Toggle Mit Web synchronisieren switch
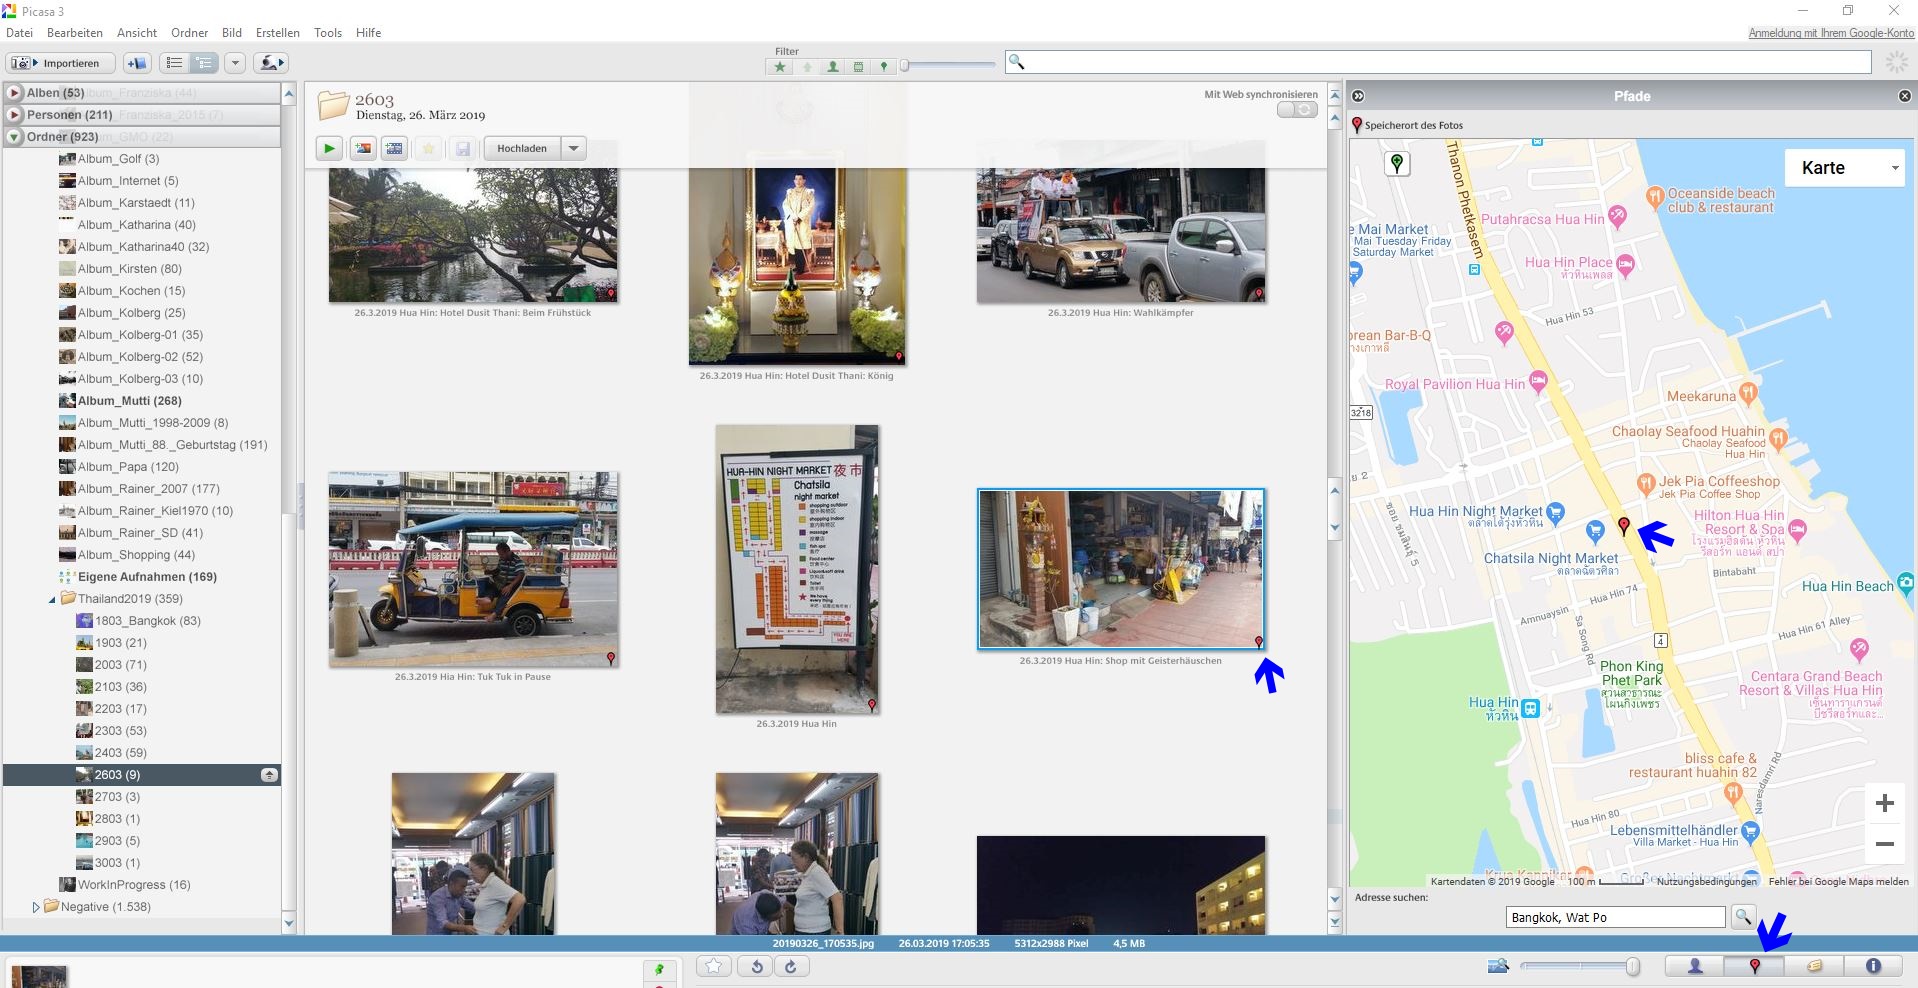 tap(1297, 110)
